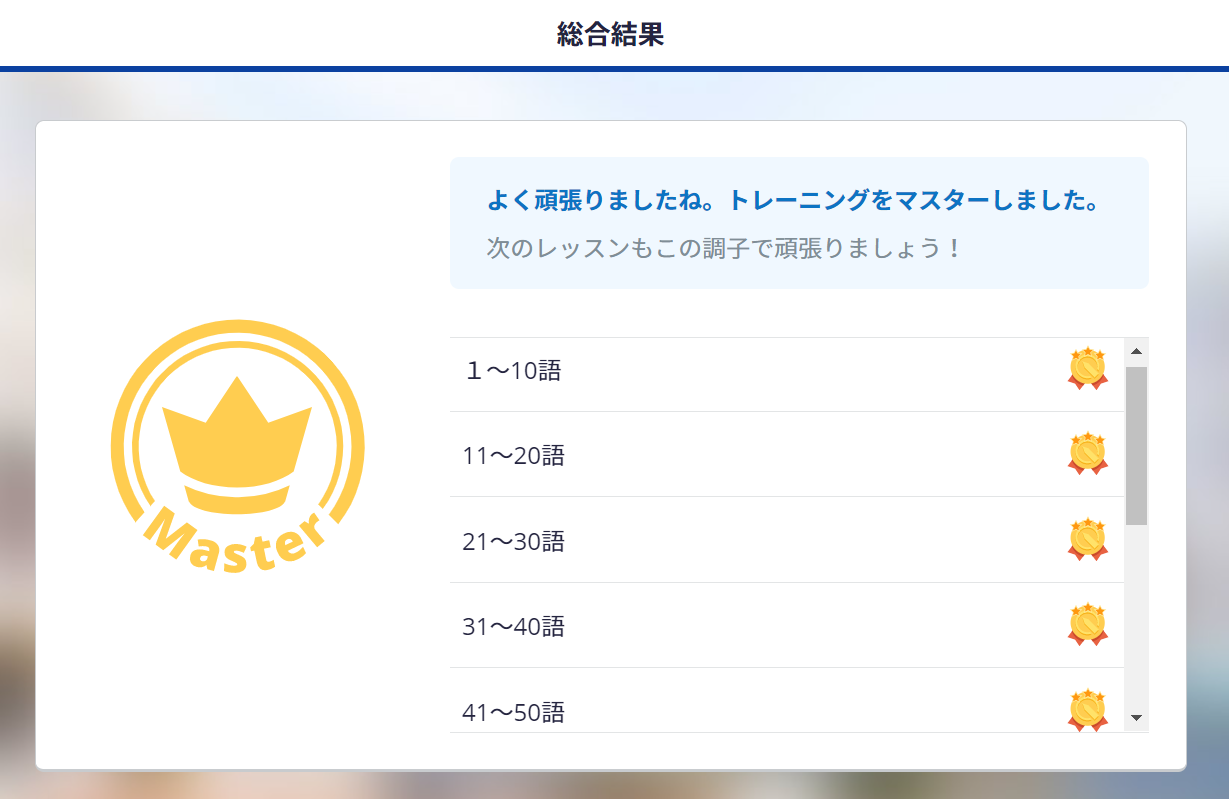Click the gold medal icon beside 1〜10語

coord(1086,370)
